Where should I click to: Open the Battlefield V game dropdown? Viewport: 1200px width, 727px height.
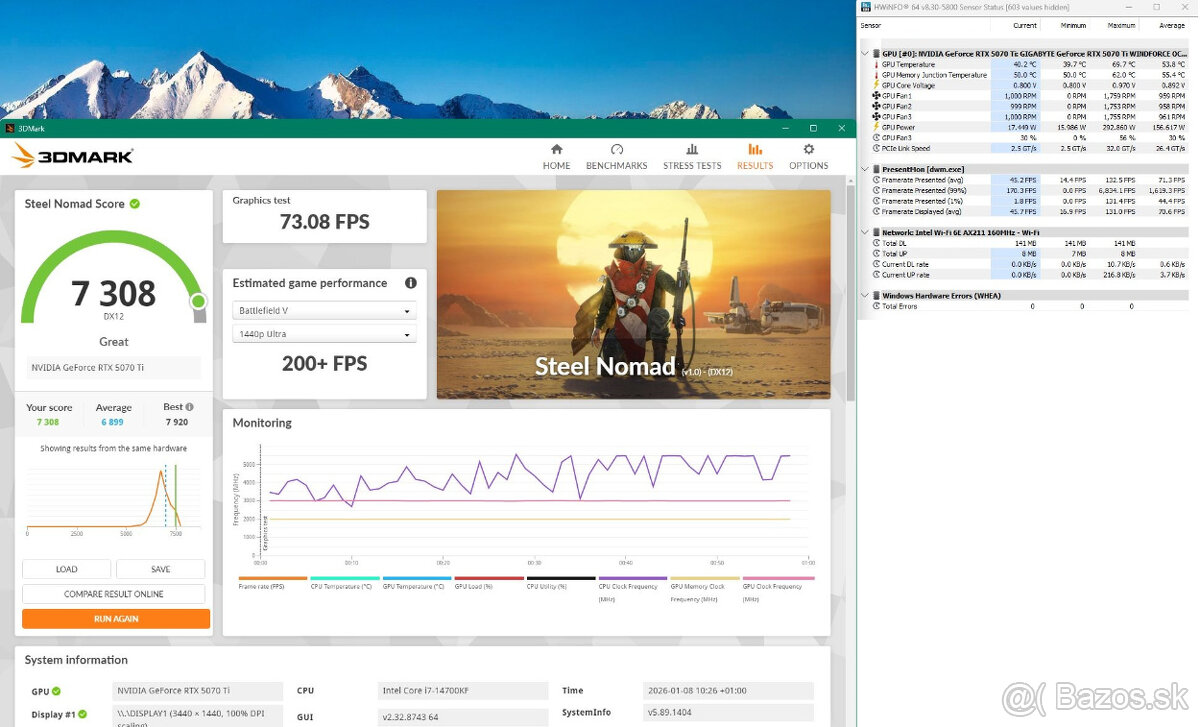[x=324, y=311]
